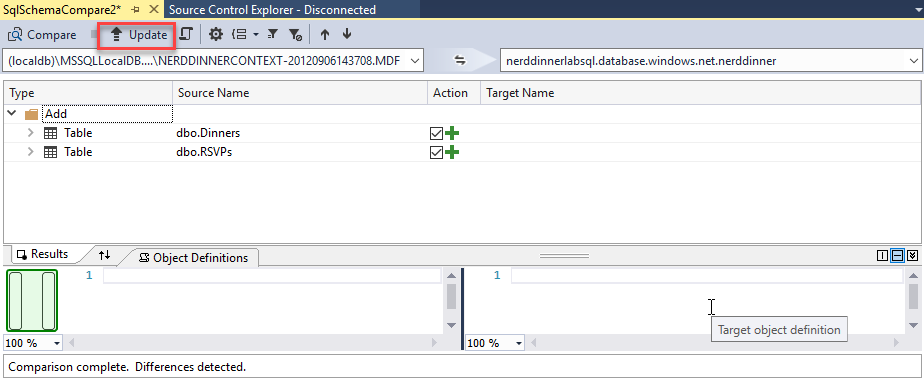Switch to the Results tab

click(43, 254)
